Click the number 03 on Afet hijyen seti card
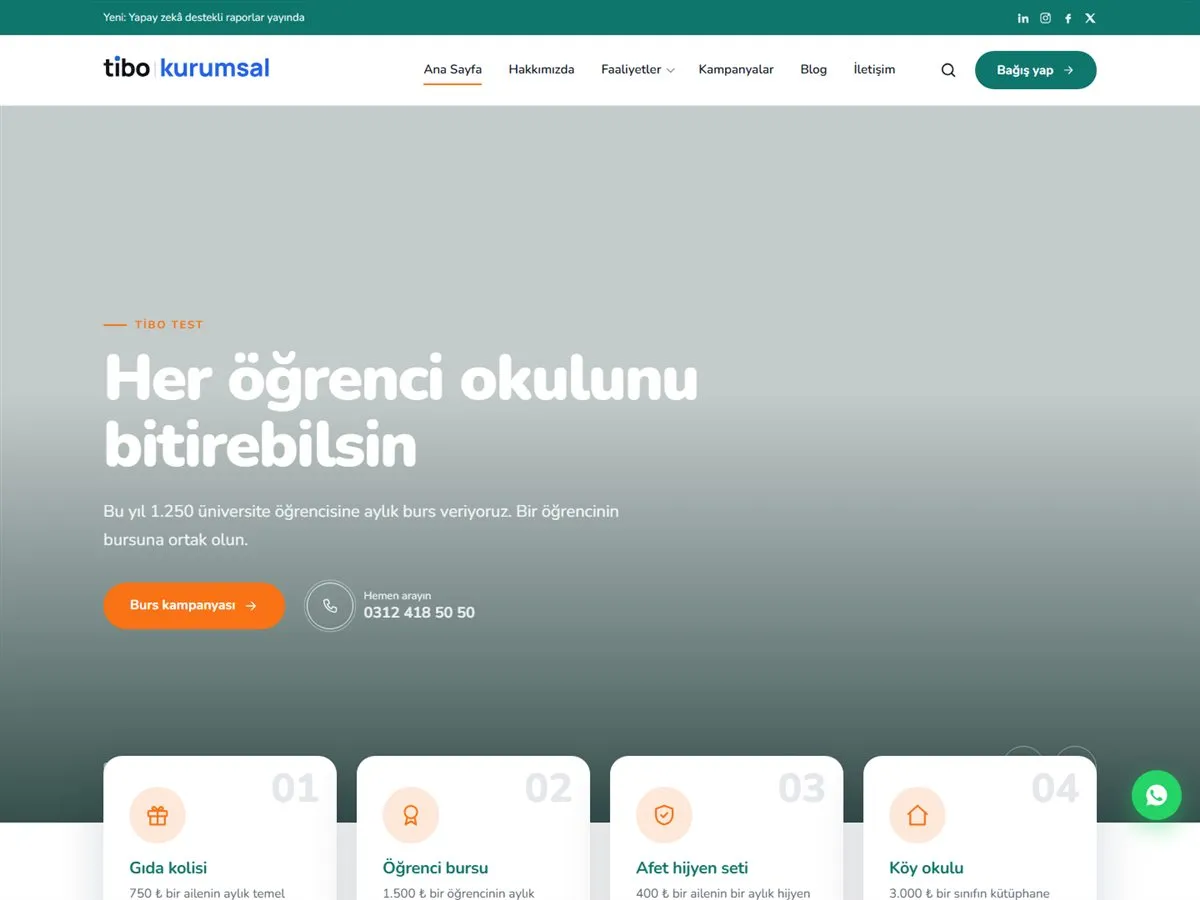This screenshot has height=900, width=1200. 802,789
